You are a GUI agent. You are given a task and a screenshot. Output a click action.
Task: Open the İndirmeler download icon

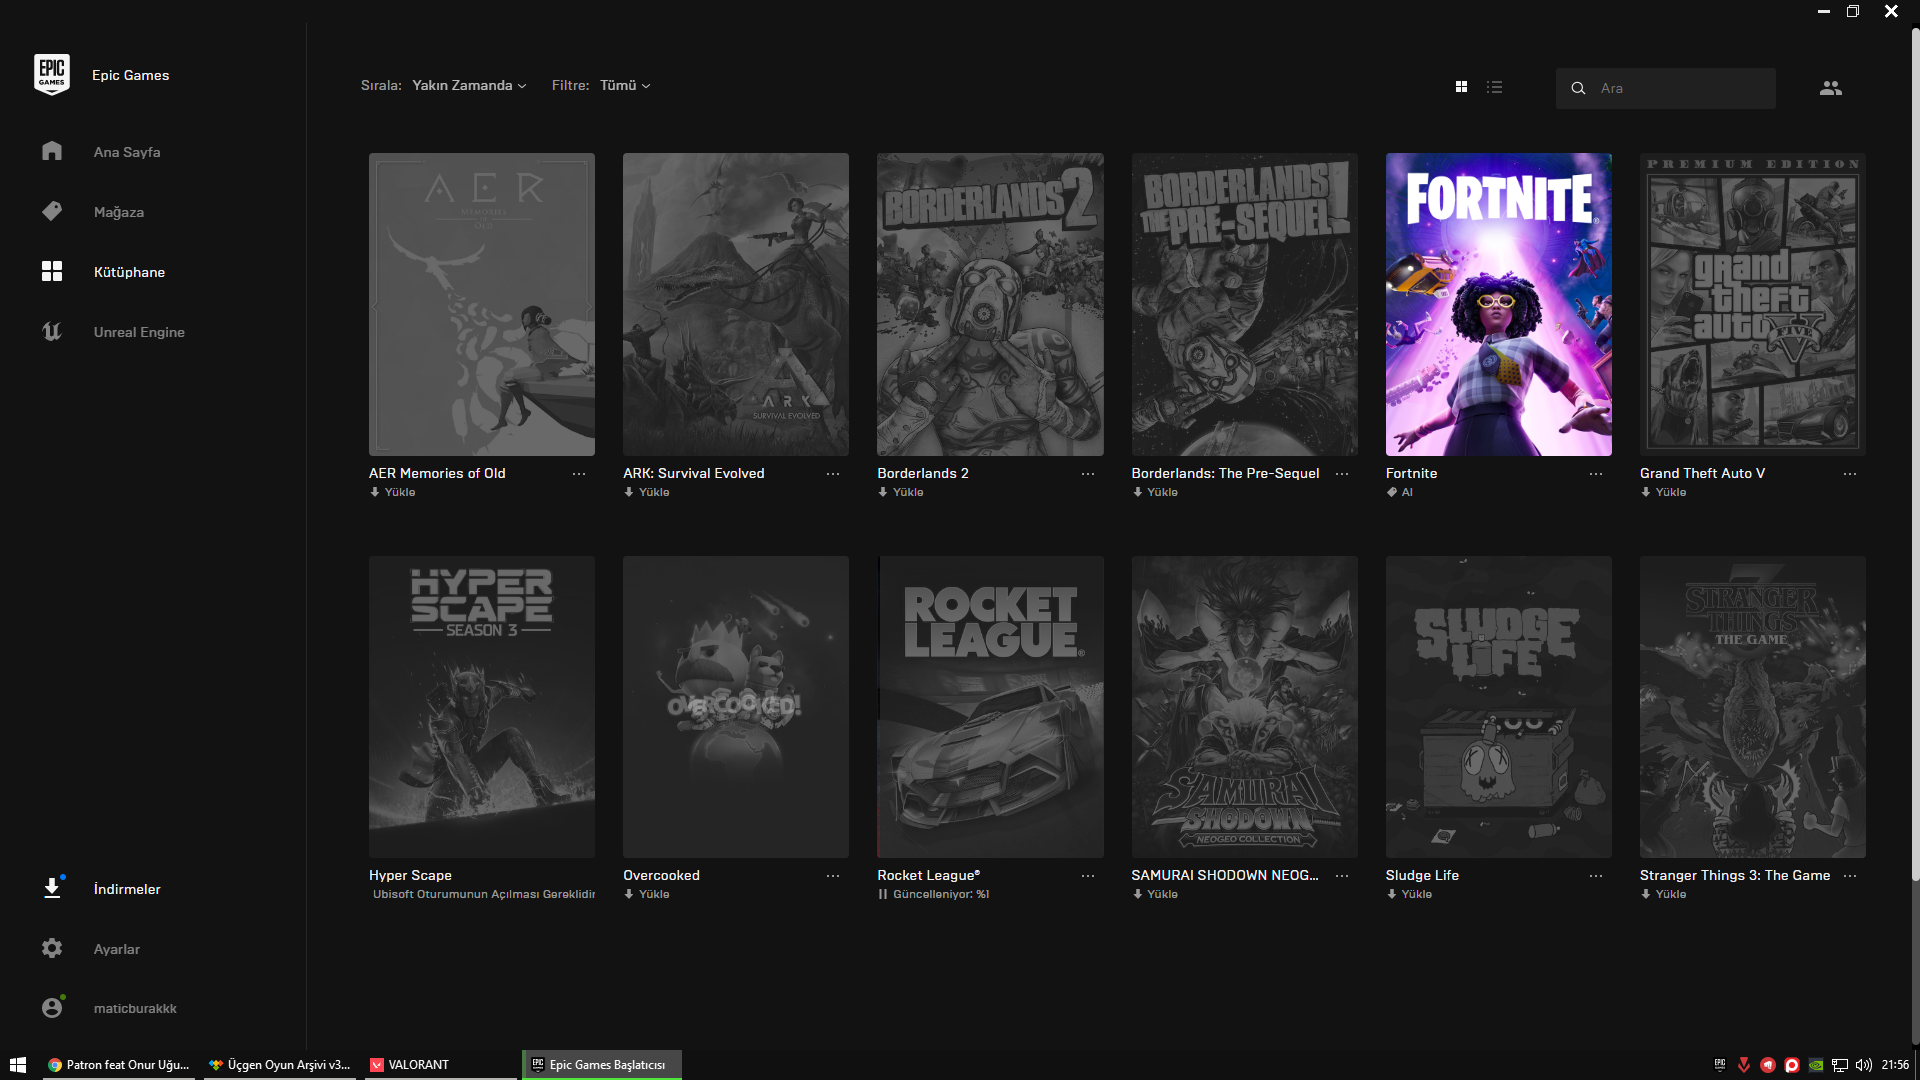click(52, 888)
